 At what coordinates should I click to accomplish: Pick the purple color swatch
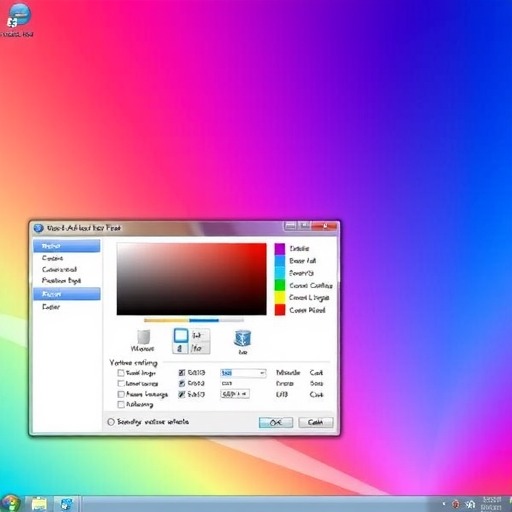coord(280,249)
